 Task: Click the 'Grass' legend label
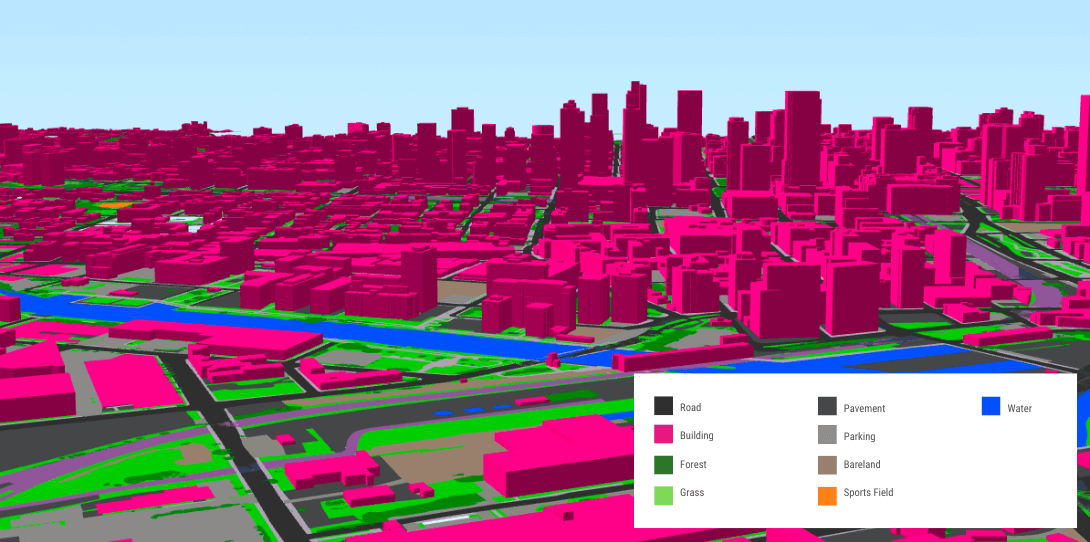click(692, 493)
